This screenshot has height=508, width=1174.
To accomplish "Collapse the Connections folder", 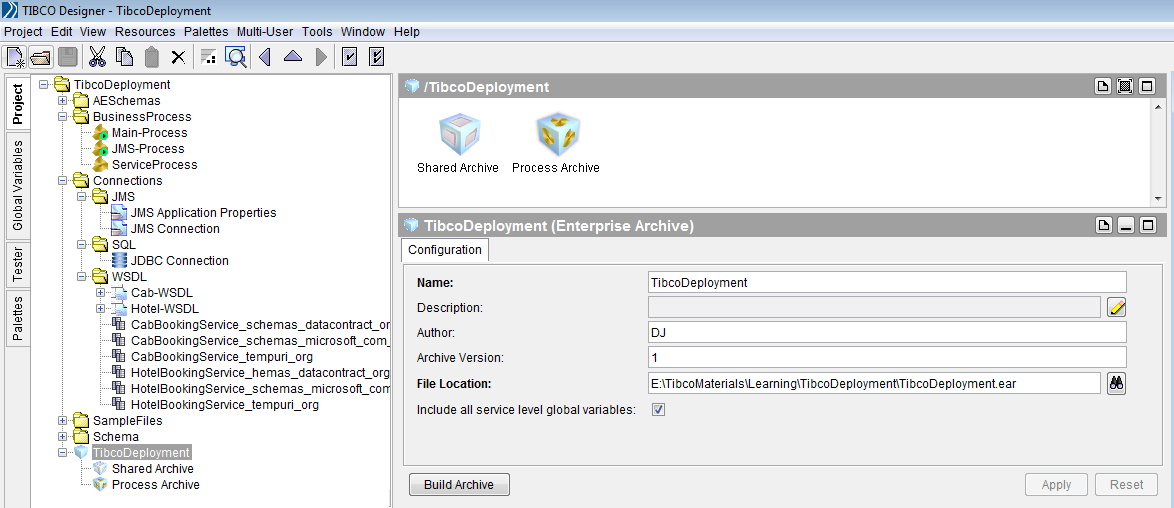I will [x=62, y=181].
